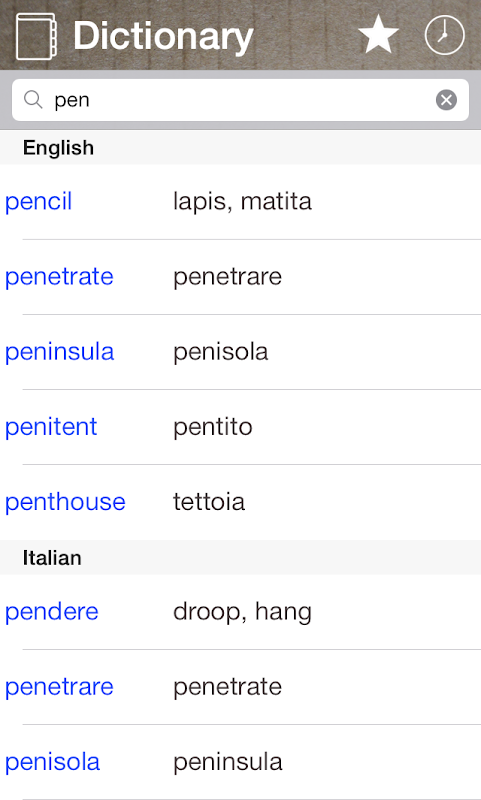Tap the English section header

click(x=240, y=147)
